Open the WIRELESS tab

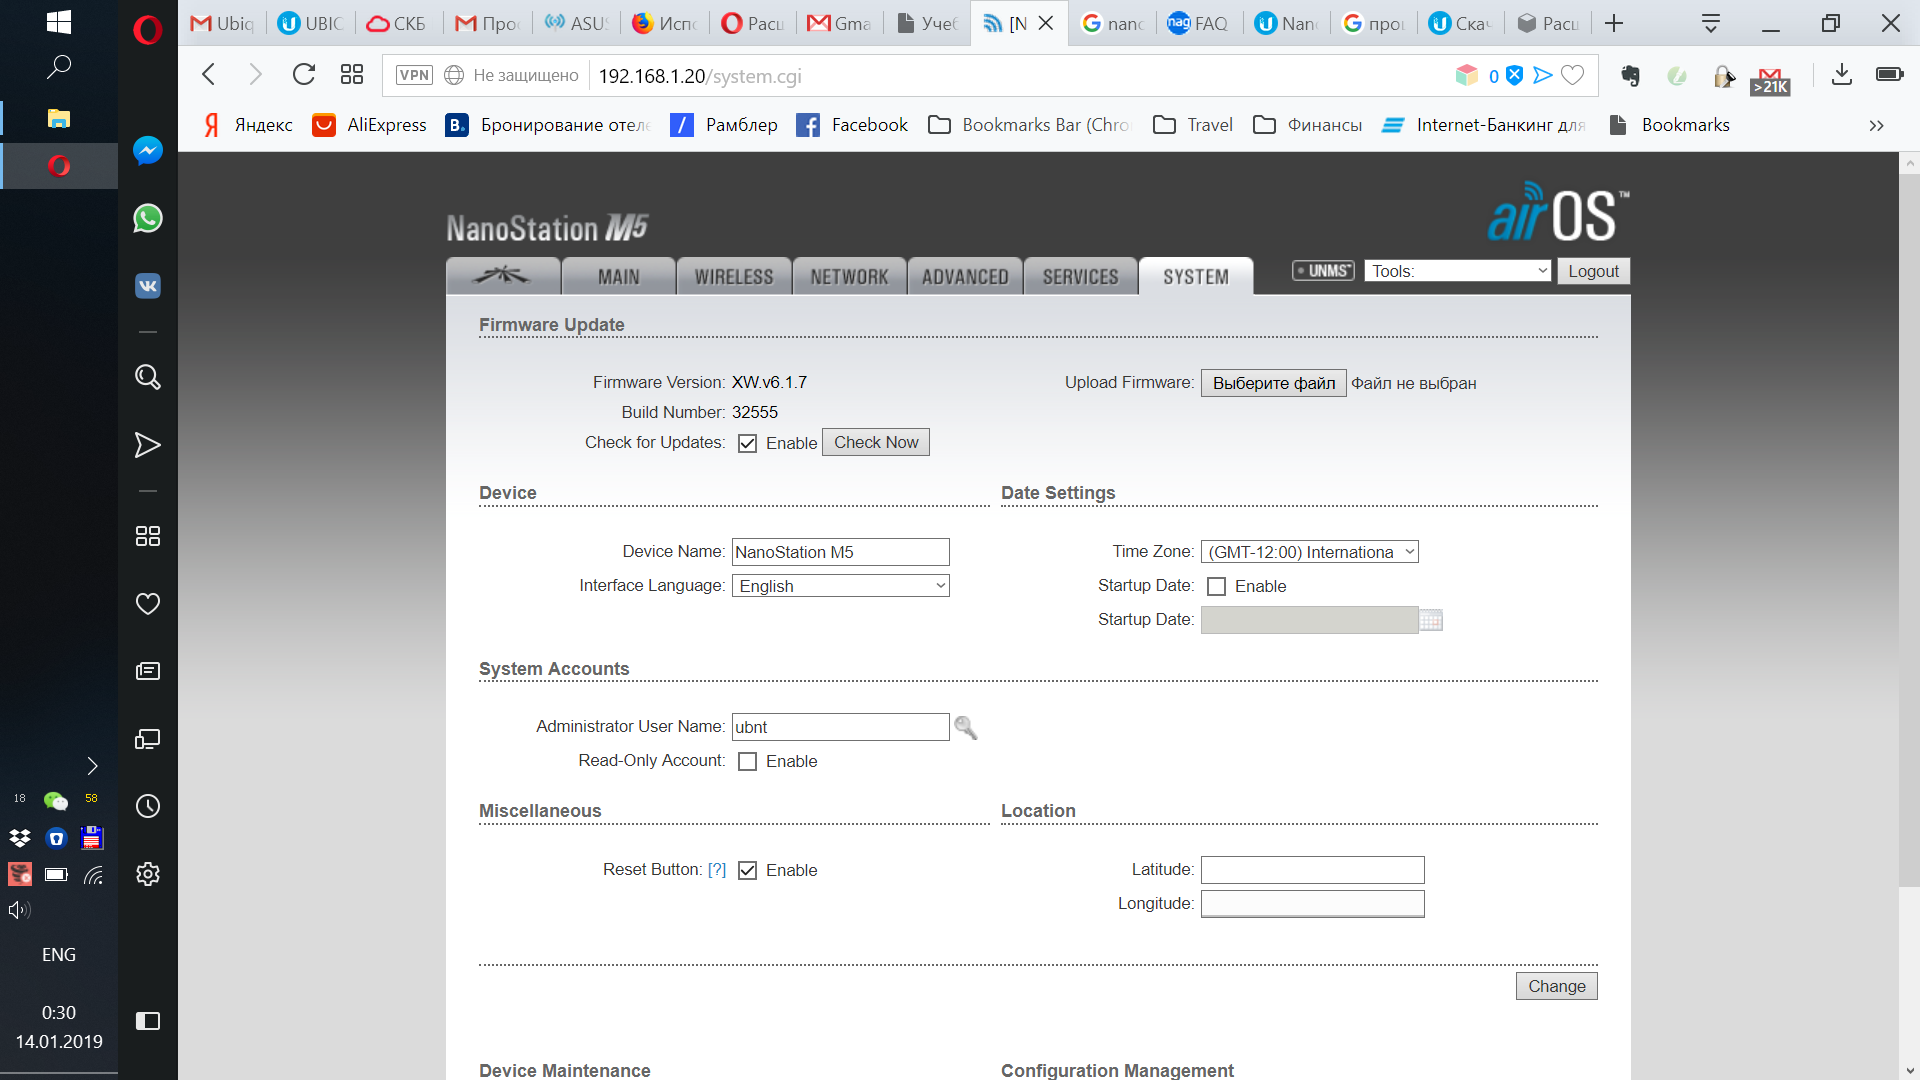click(x=733, y=276)
